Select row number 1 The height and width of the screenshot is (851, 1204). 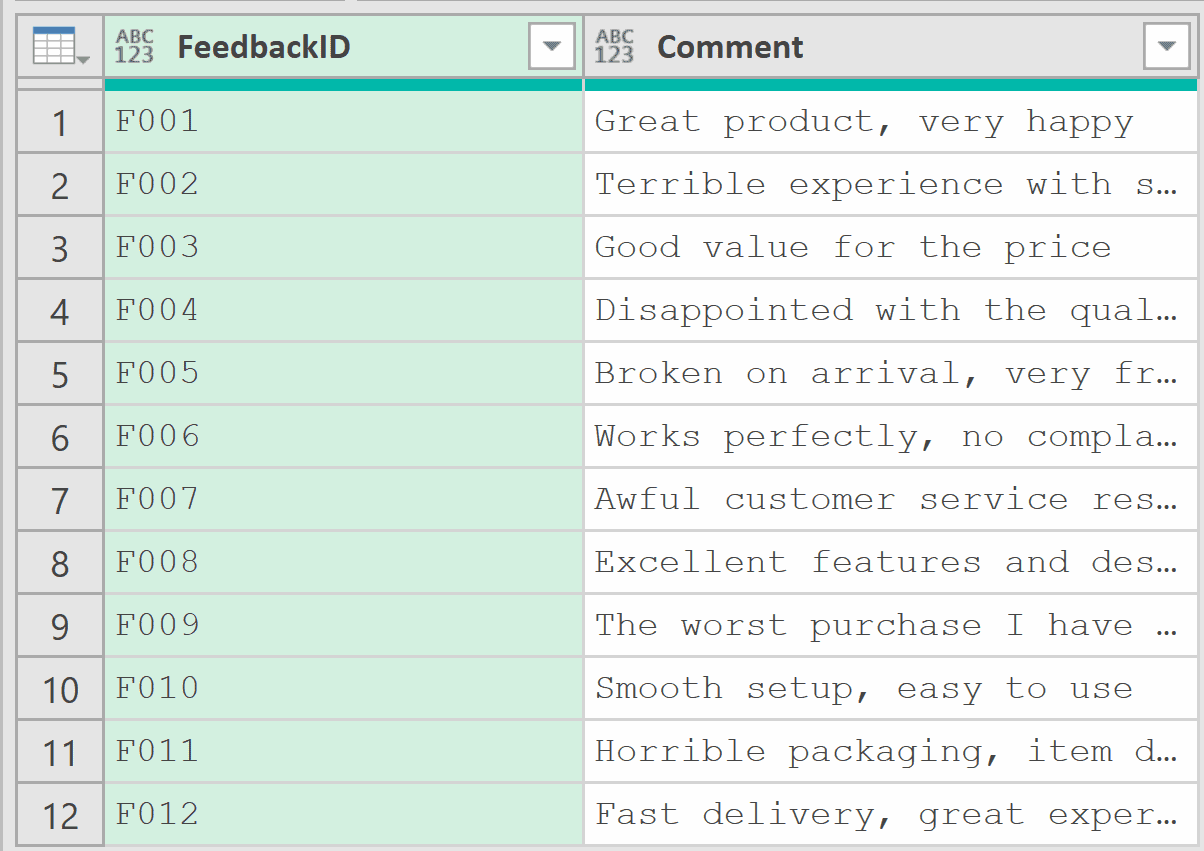click(x=60, y=123)
